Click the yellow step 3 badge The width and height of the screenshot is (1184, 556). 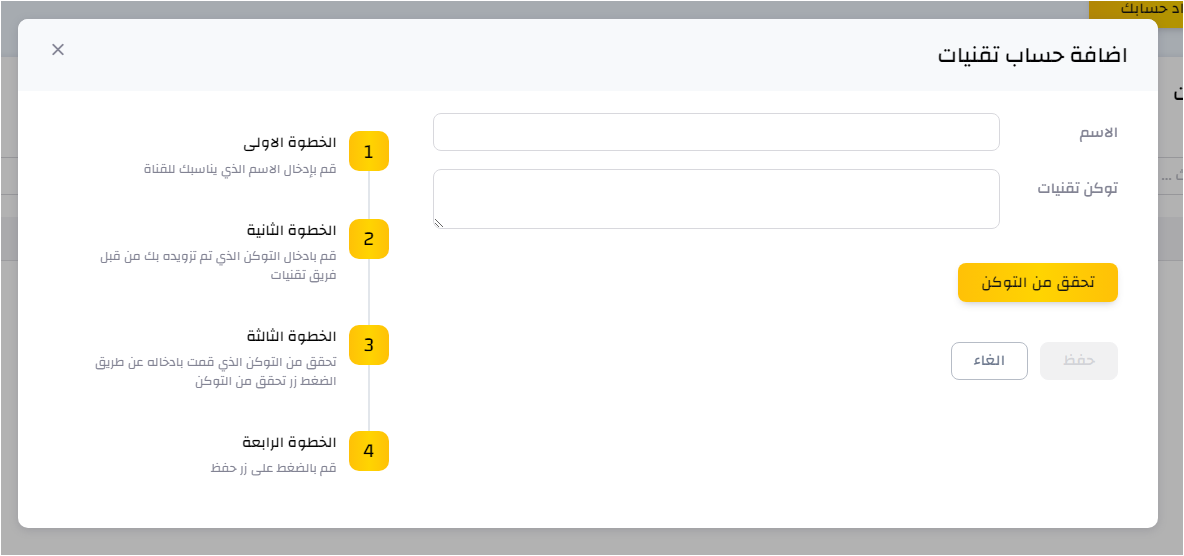[x=368, y=345]
